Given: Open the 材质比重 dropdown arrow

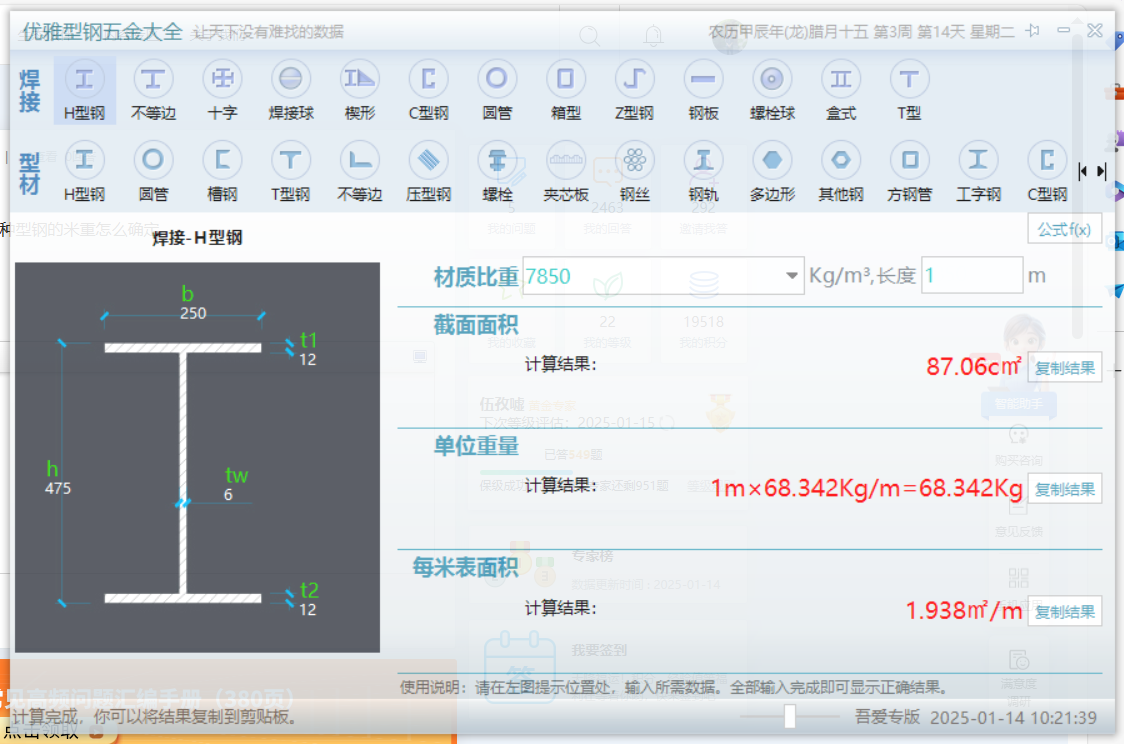Looking at the screenshot, I should pos(791,275).
